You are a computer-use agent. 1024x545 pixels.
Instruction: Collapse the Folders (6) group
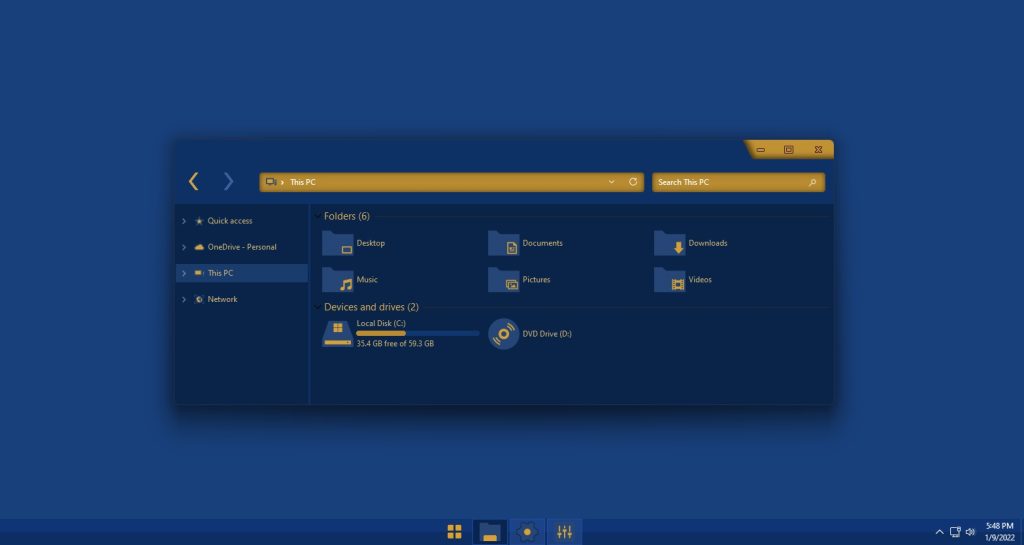click(x=317, y=216)
